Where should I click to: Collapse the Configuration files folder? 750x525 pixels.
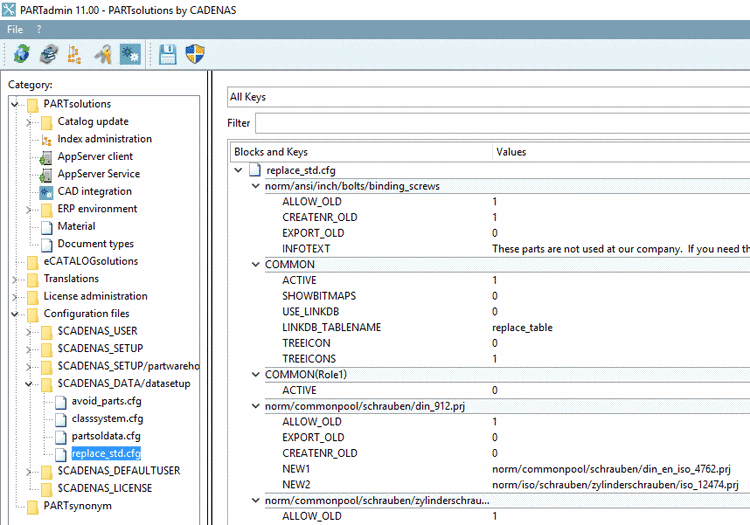tap(15, 314)
